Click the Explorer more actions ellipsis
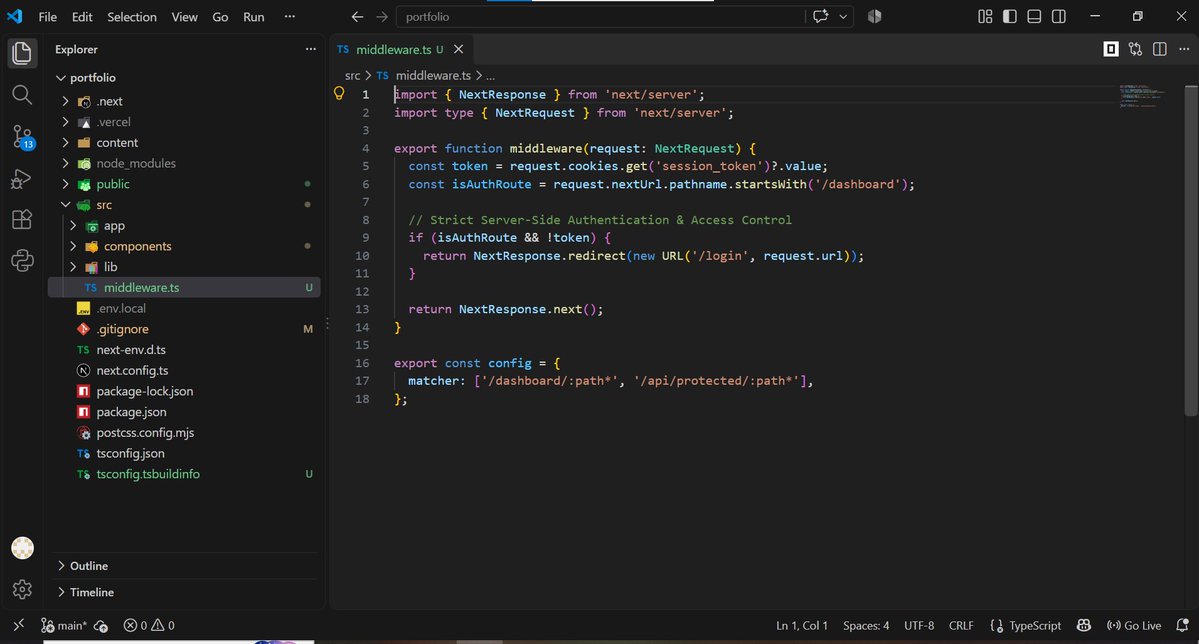1199x644 pixels. click(310, 49)
